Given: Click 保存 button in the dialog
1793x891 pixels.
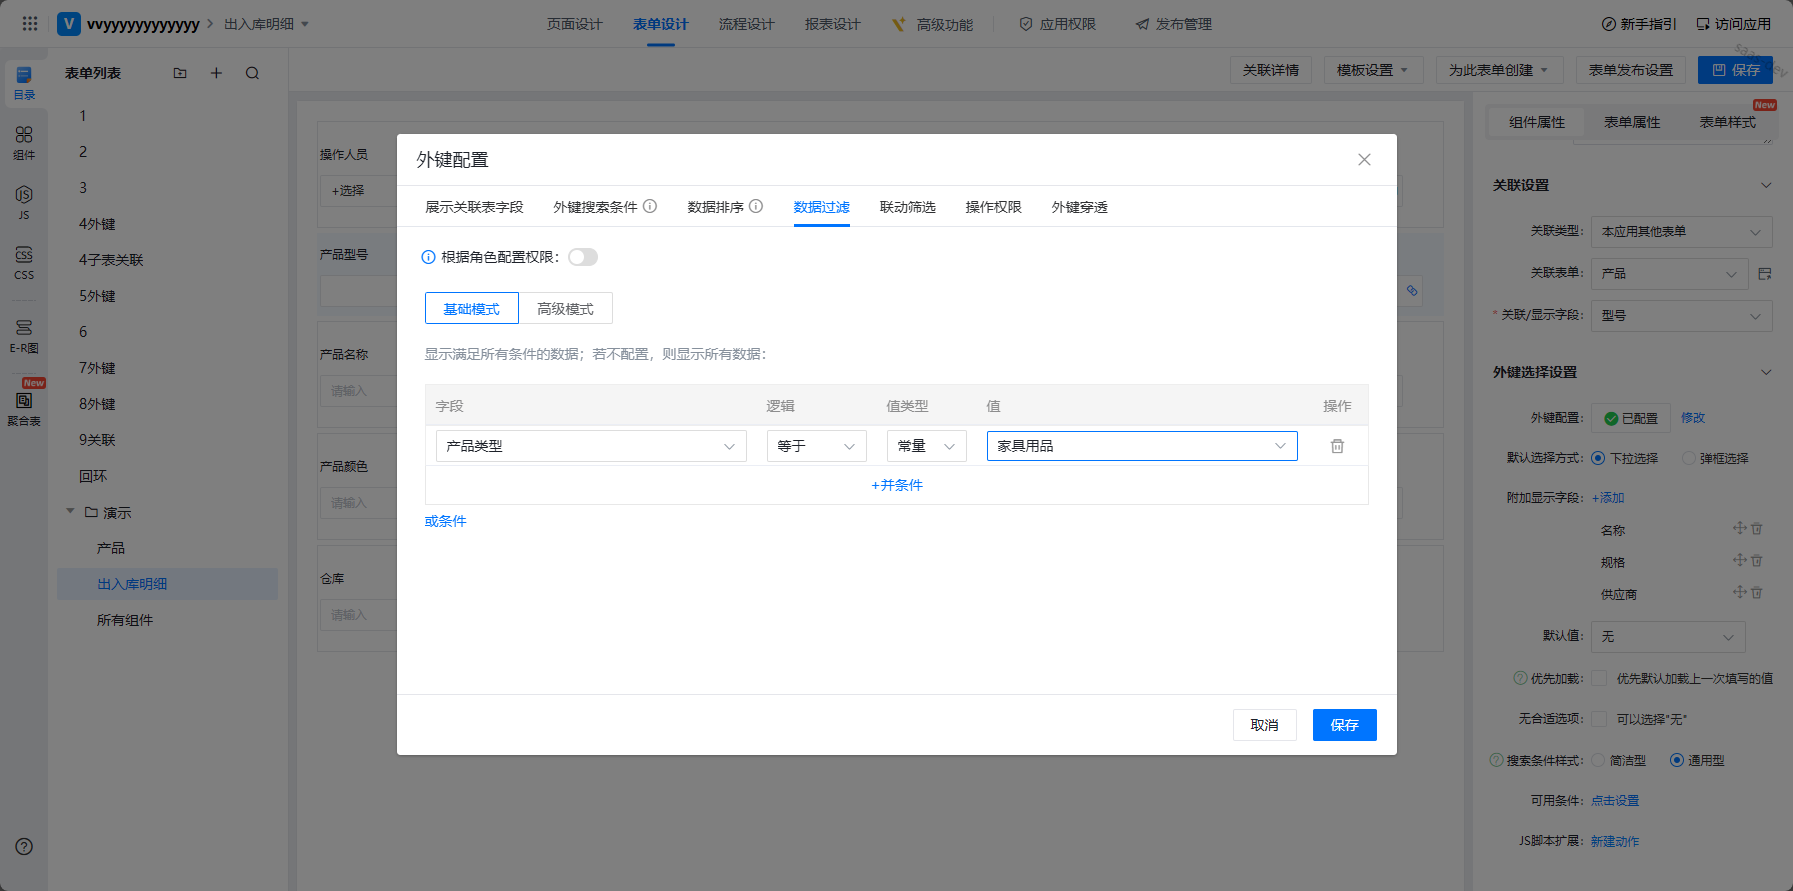Looking at the screenshot, I should point(1344,725).
